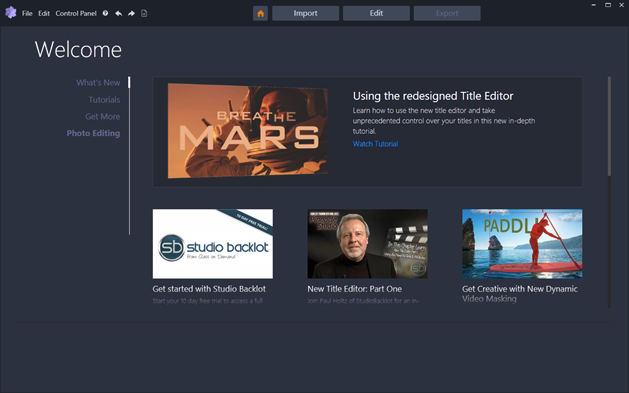Switch to the Import tab
This screenshot has height=393, width=629.
(x=305, y=13)
